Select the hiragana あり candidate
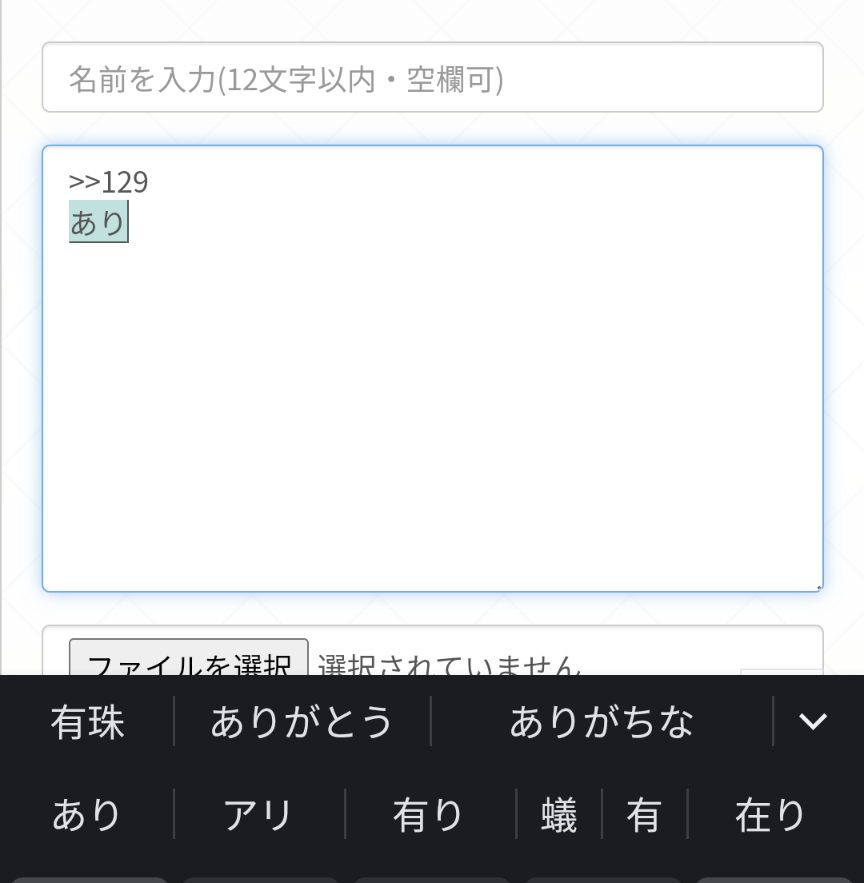Image resolution: width=864 pixels, height=883 pixels. click(x=87, y=815)
